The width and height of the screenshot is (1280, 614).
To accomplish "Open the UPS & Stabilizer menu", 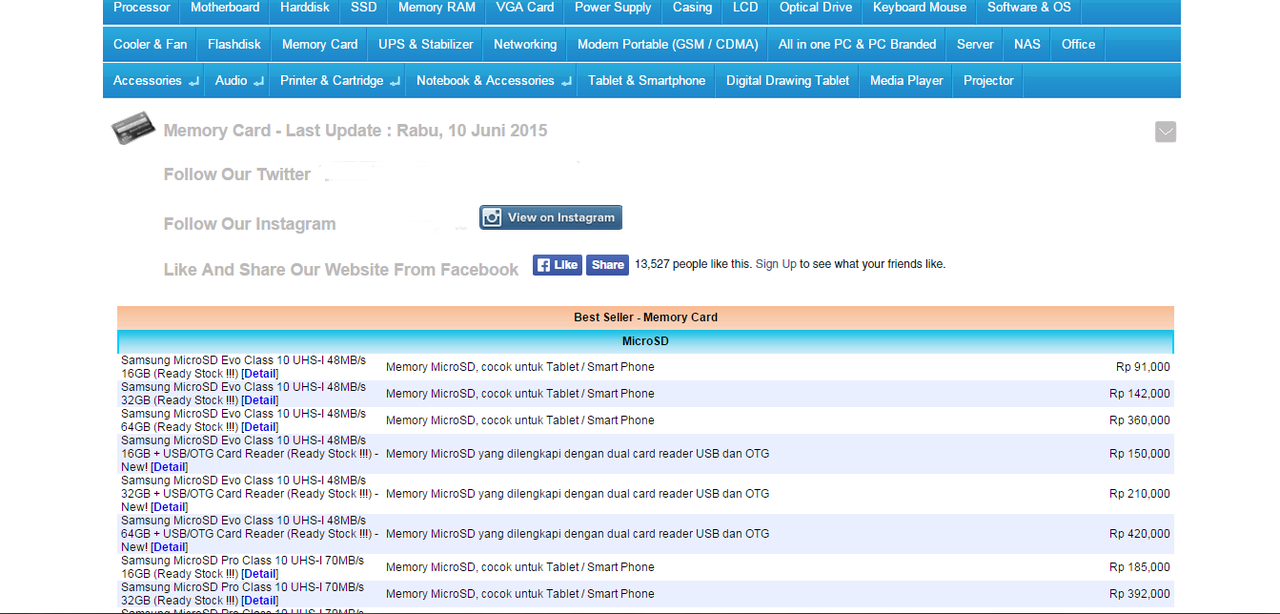I will pos(426,44).
